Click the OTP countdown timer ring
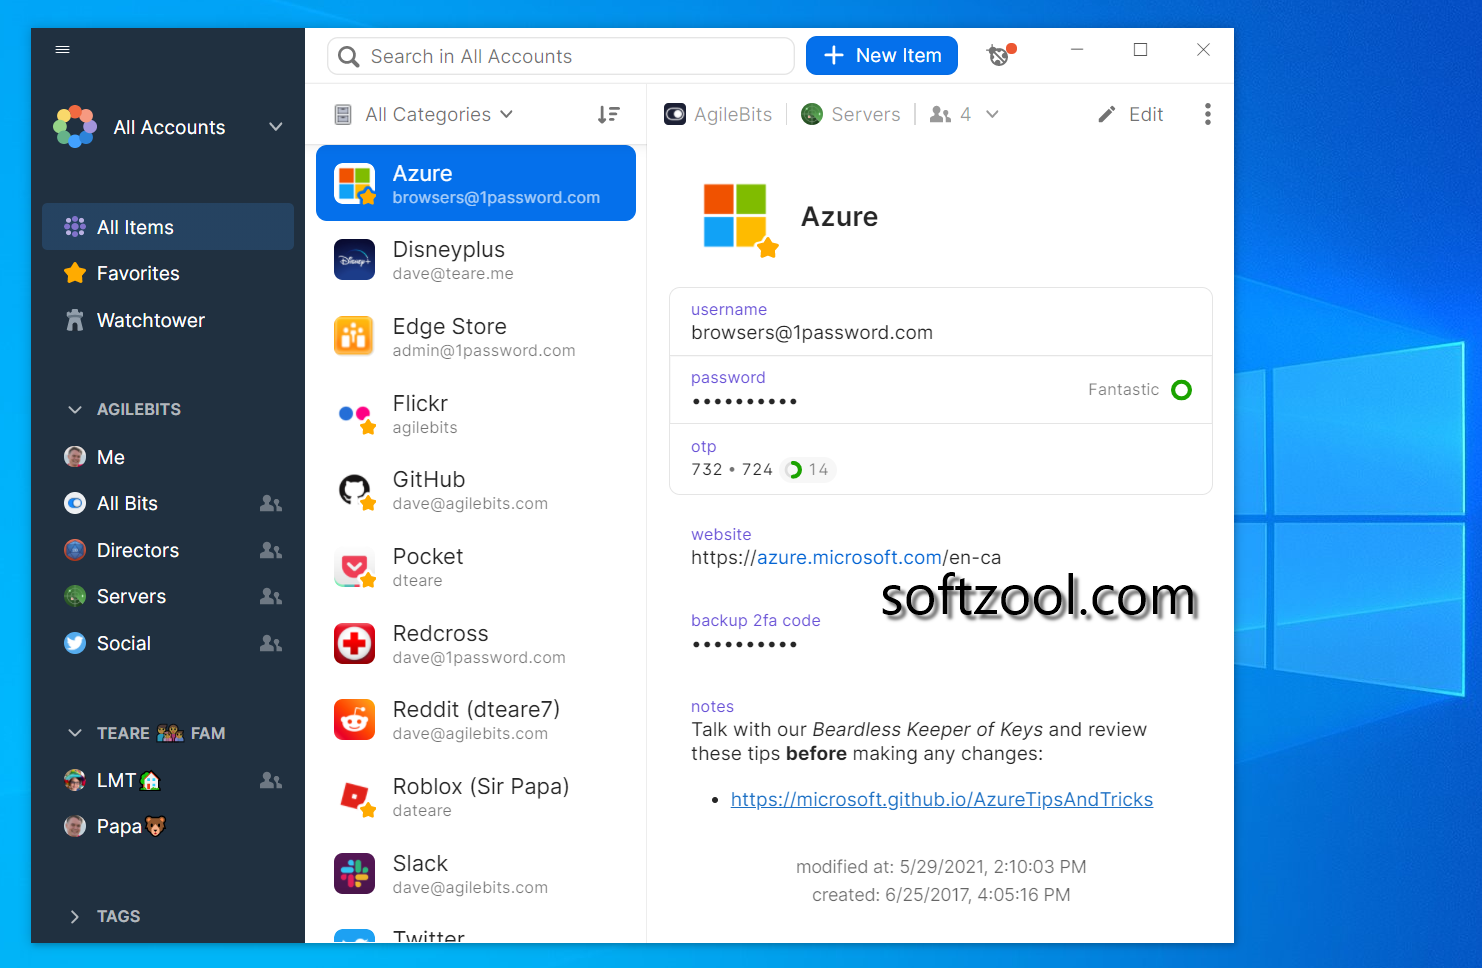1482x968 pixels. click(x=794, y=469)
